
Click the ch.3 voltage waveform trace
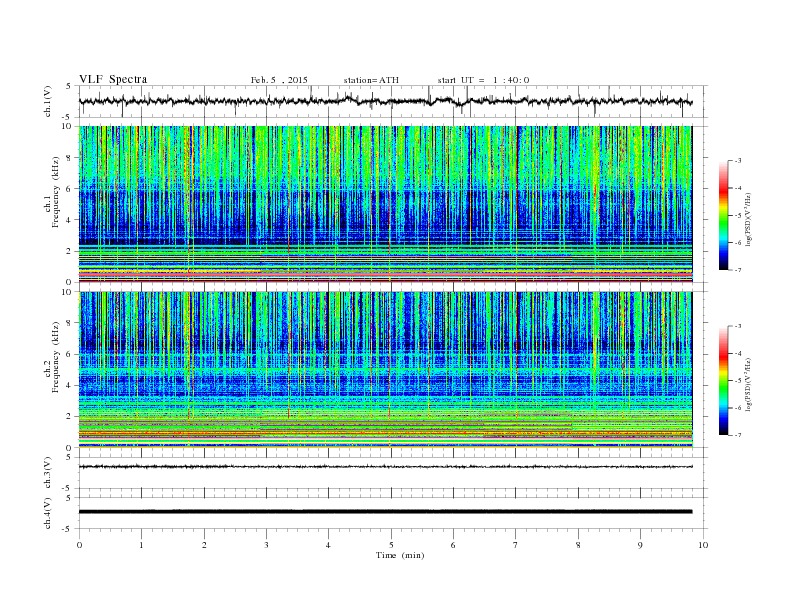click(x=386, y=467)
